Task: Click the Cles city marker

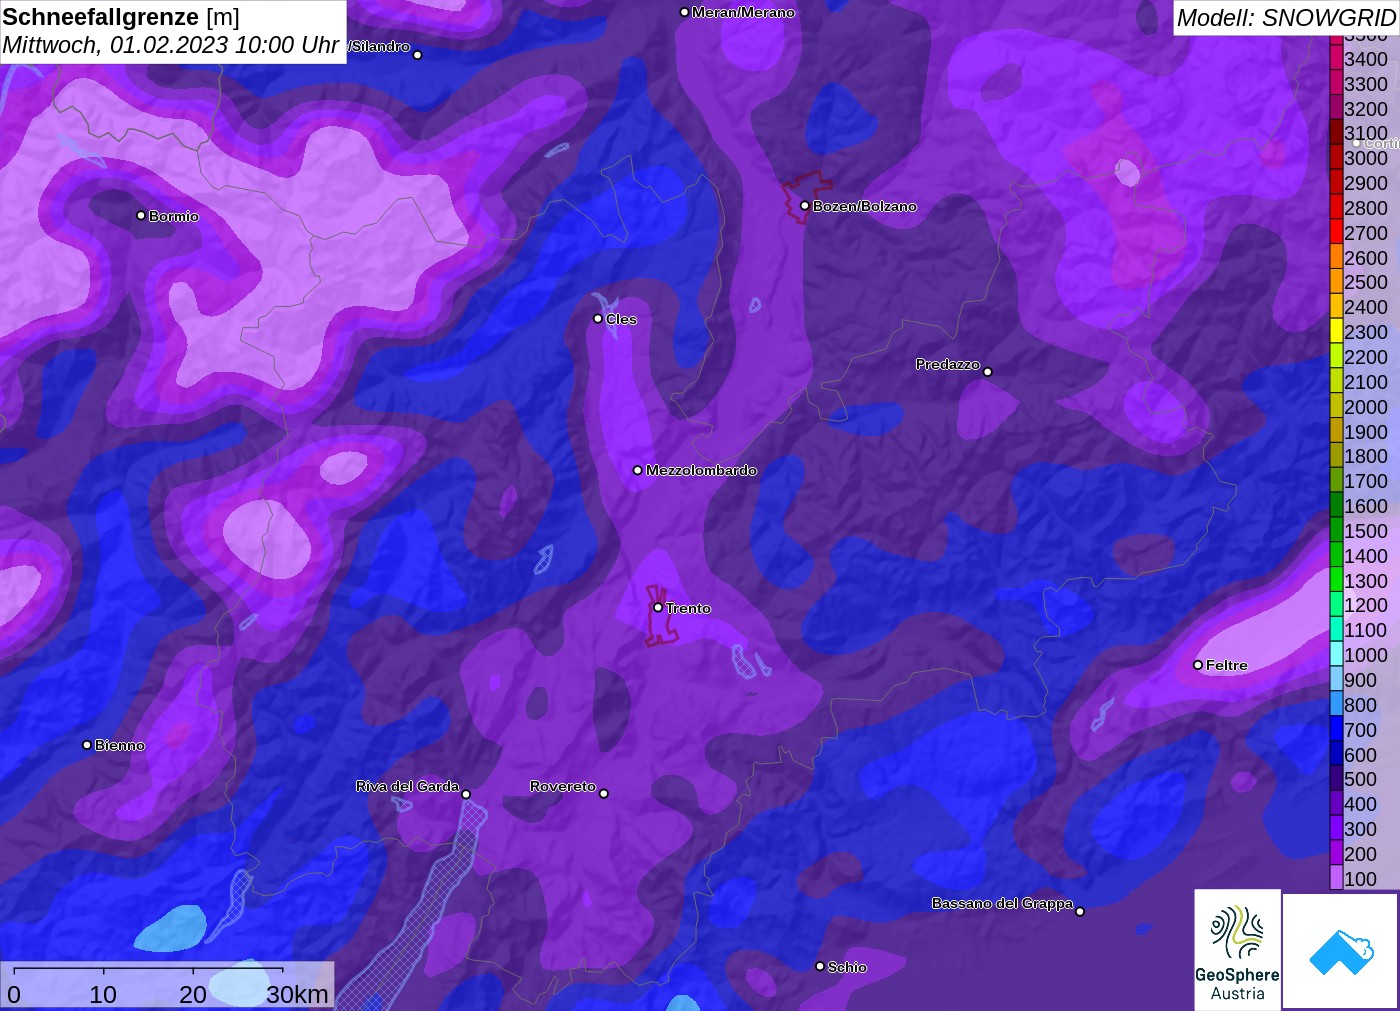Action: point(598,319)
